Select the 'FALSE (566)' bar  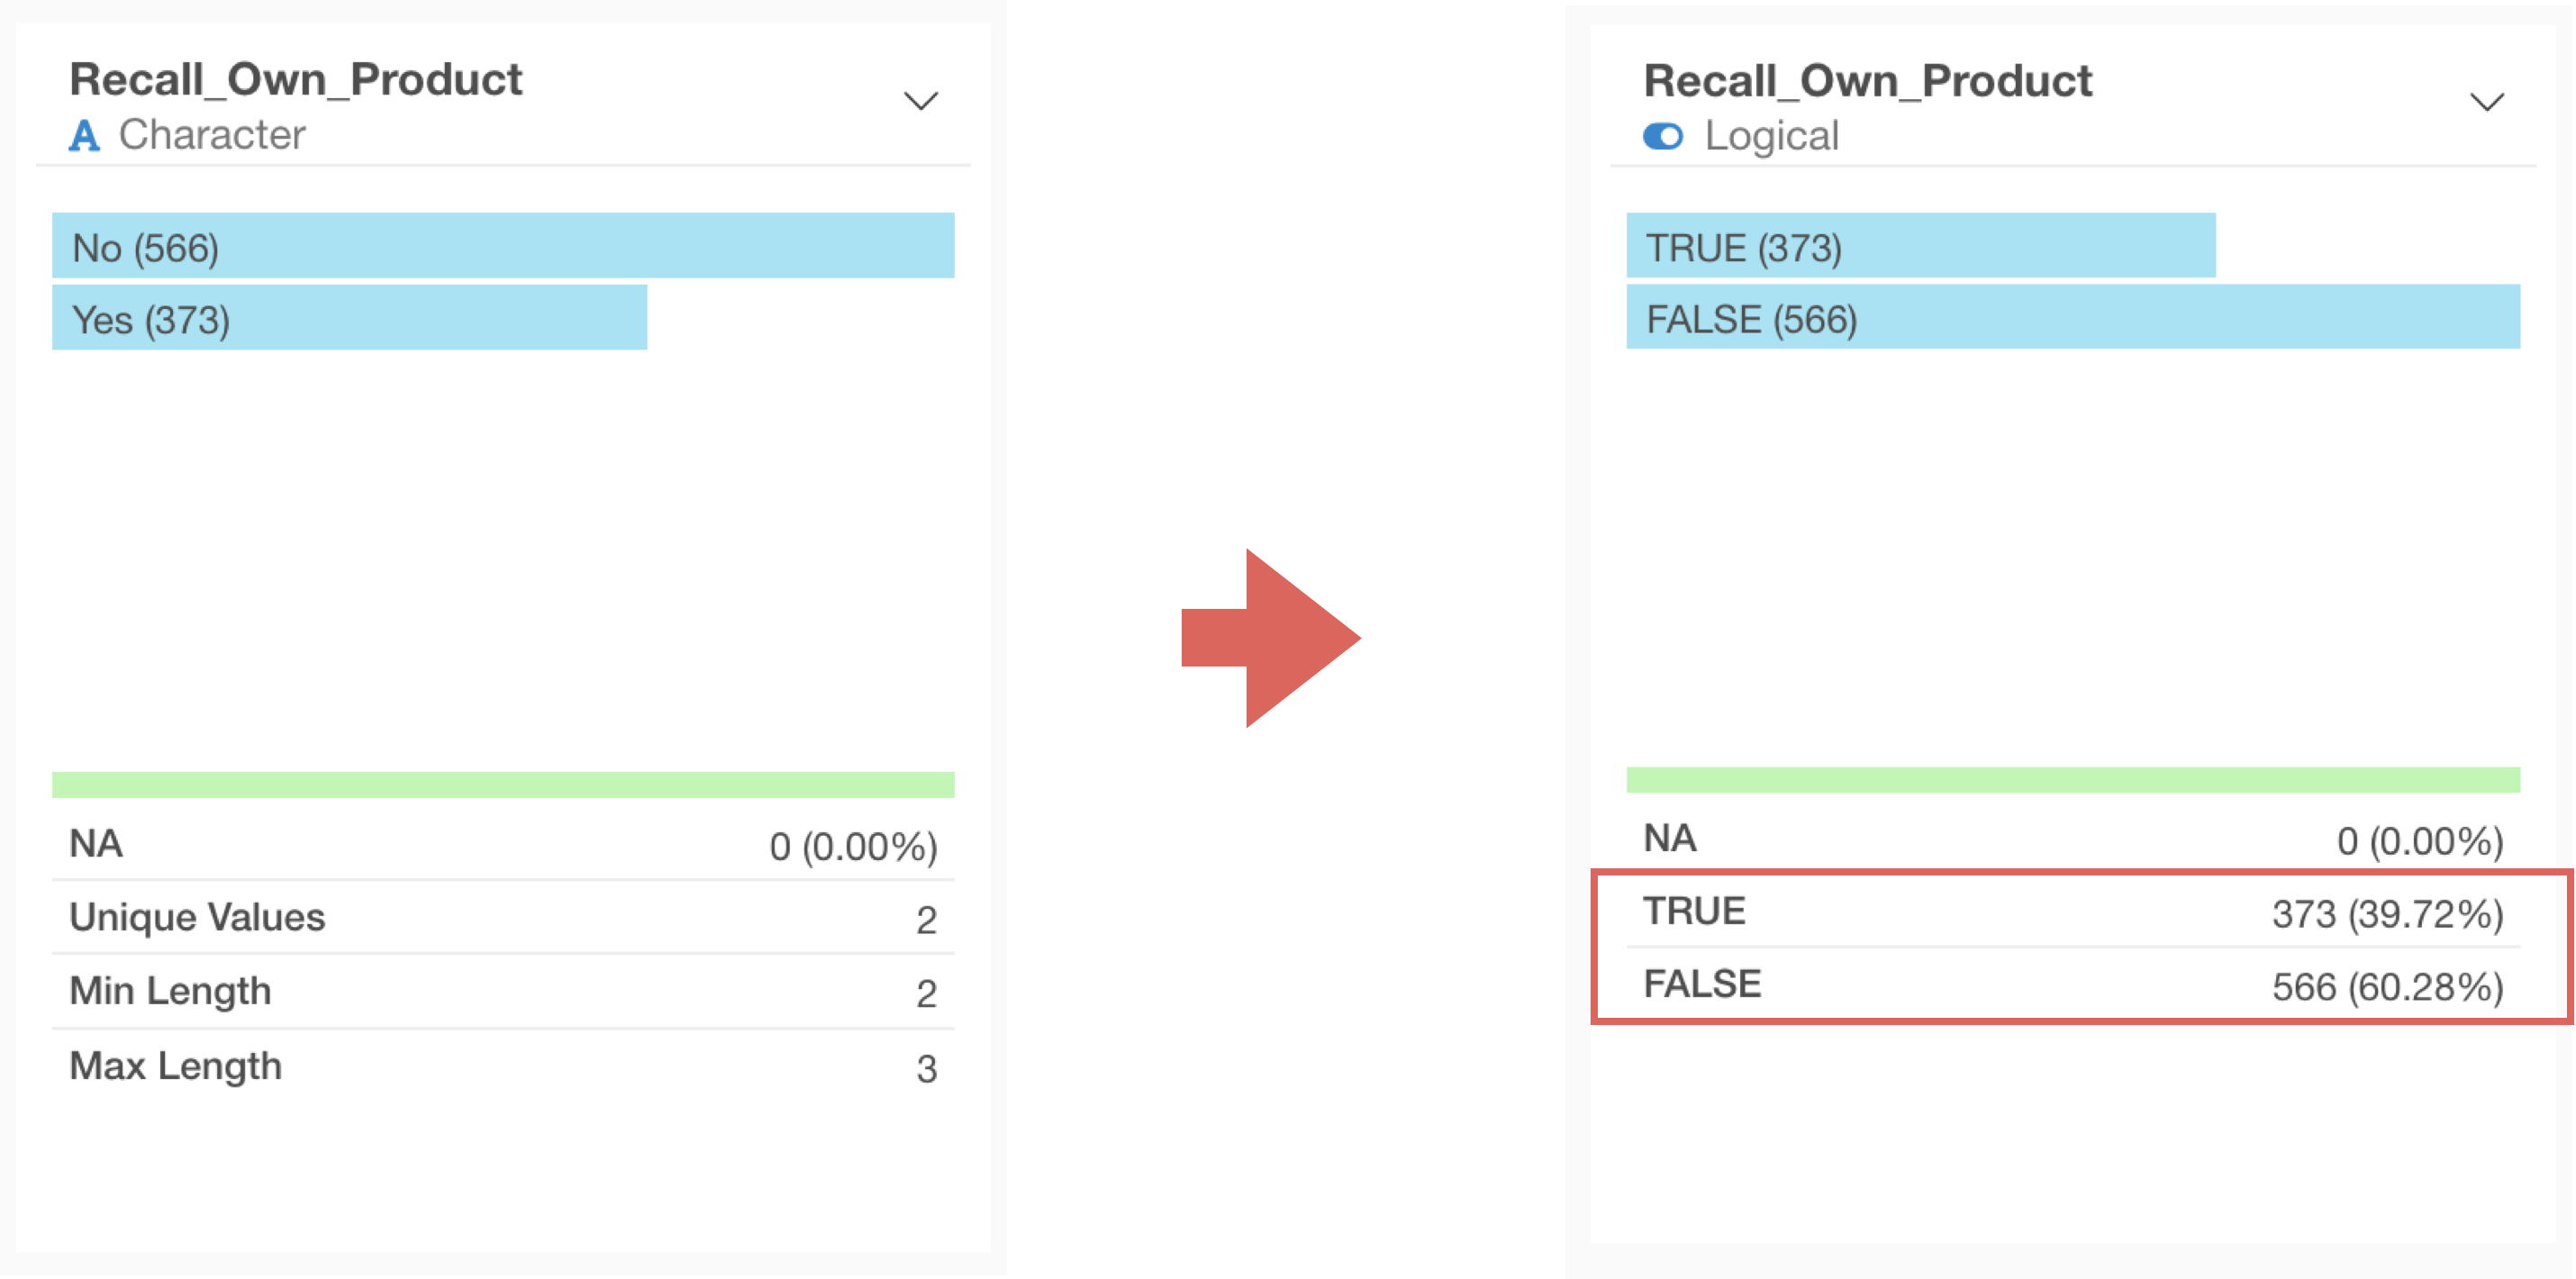[x=2073, y=318]
